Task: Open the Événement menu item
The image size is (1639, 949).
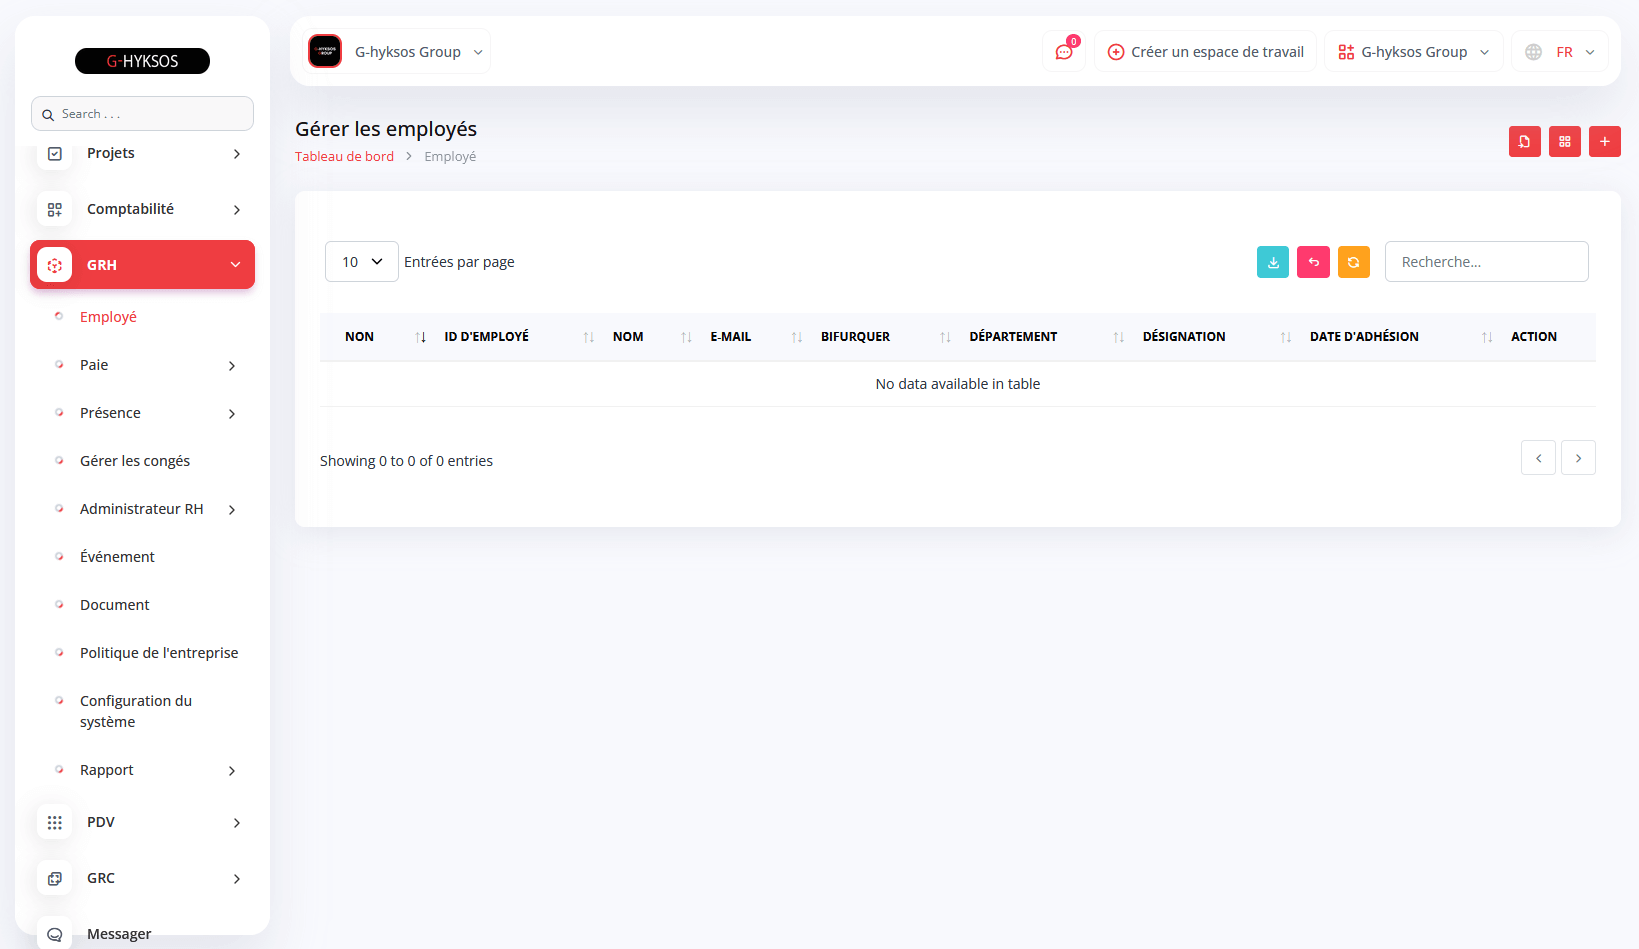Action: (x=117, y=557)
